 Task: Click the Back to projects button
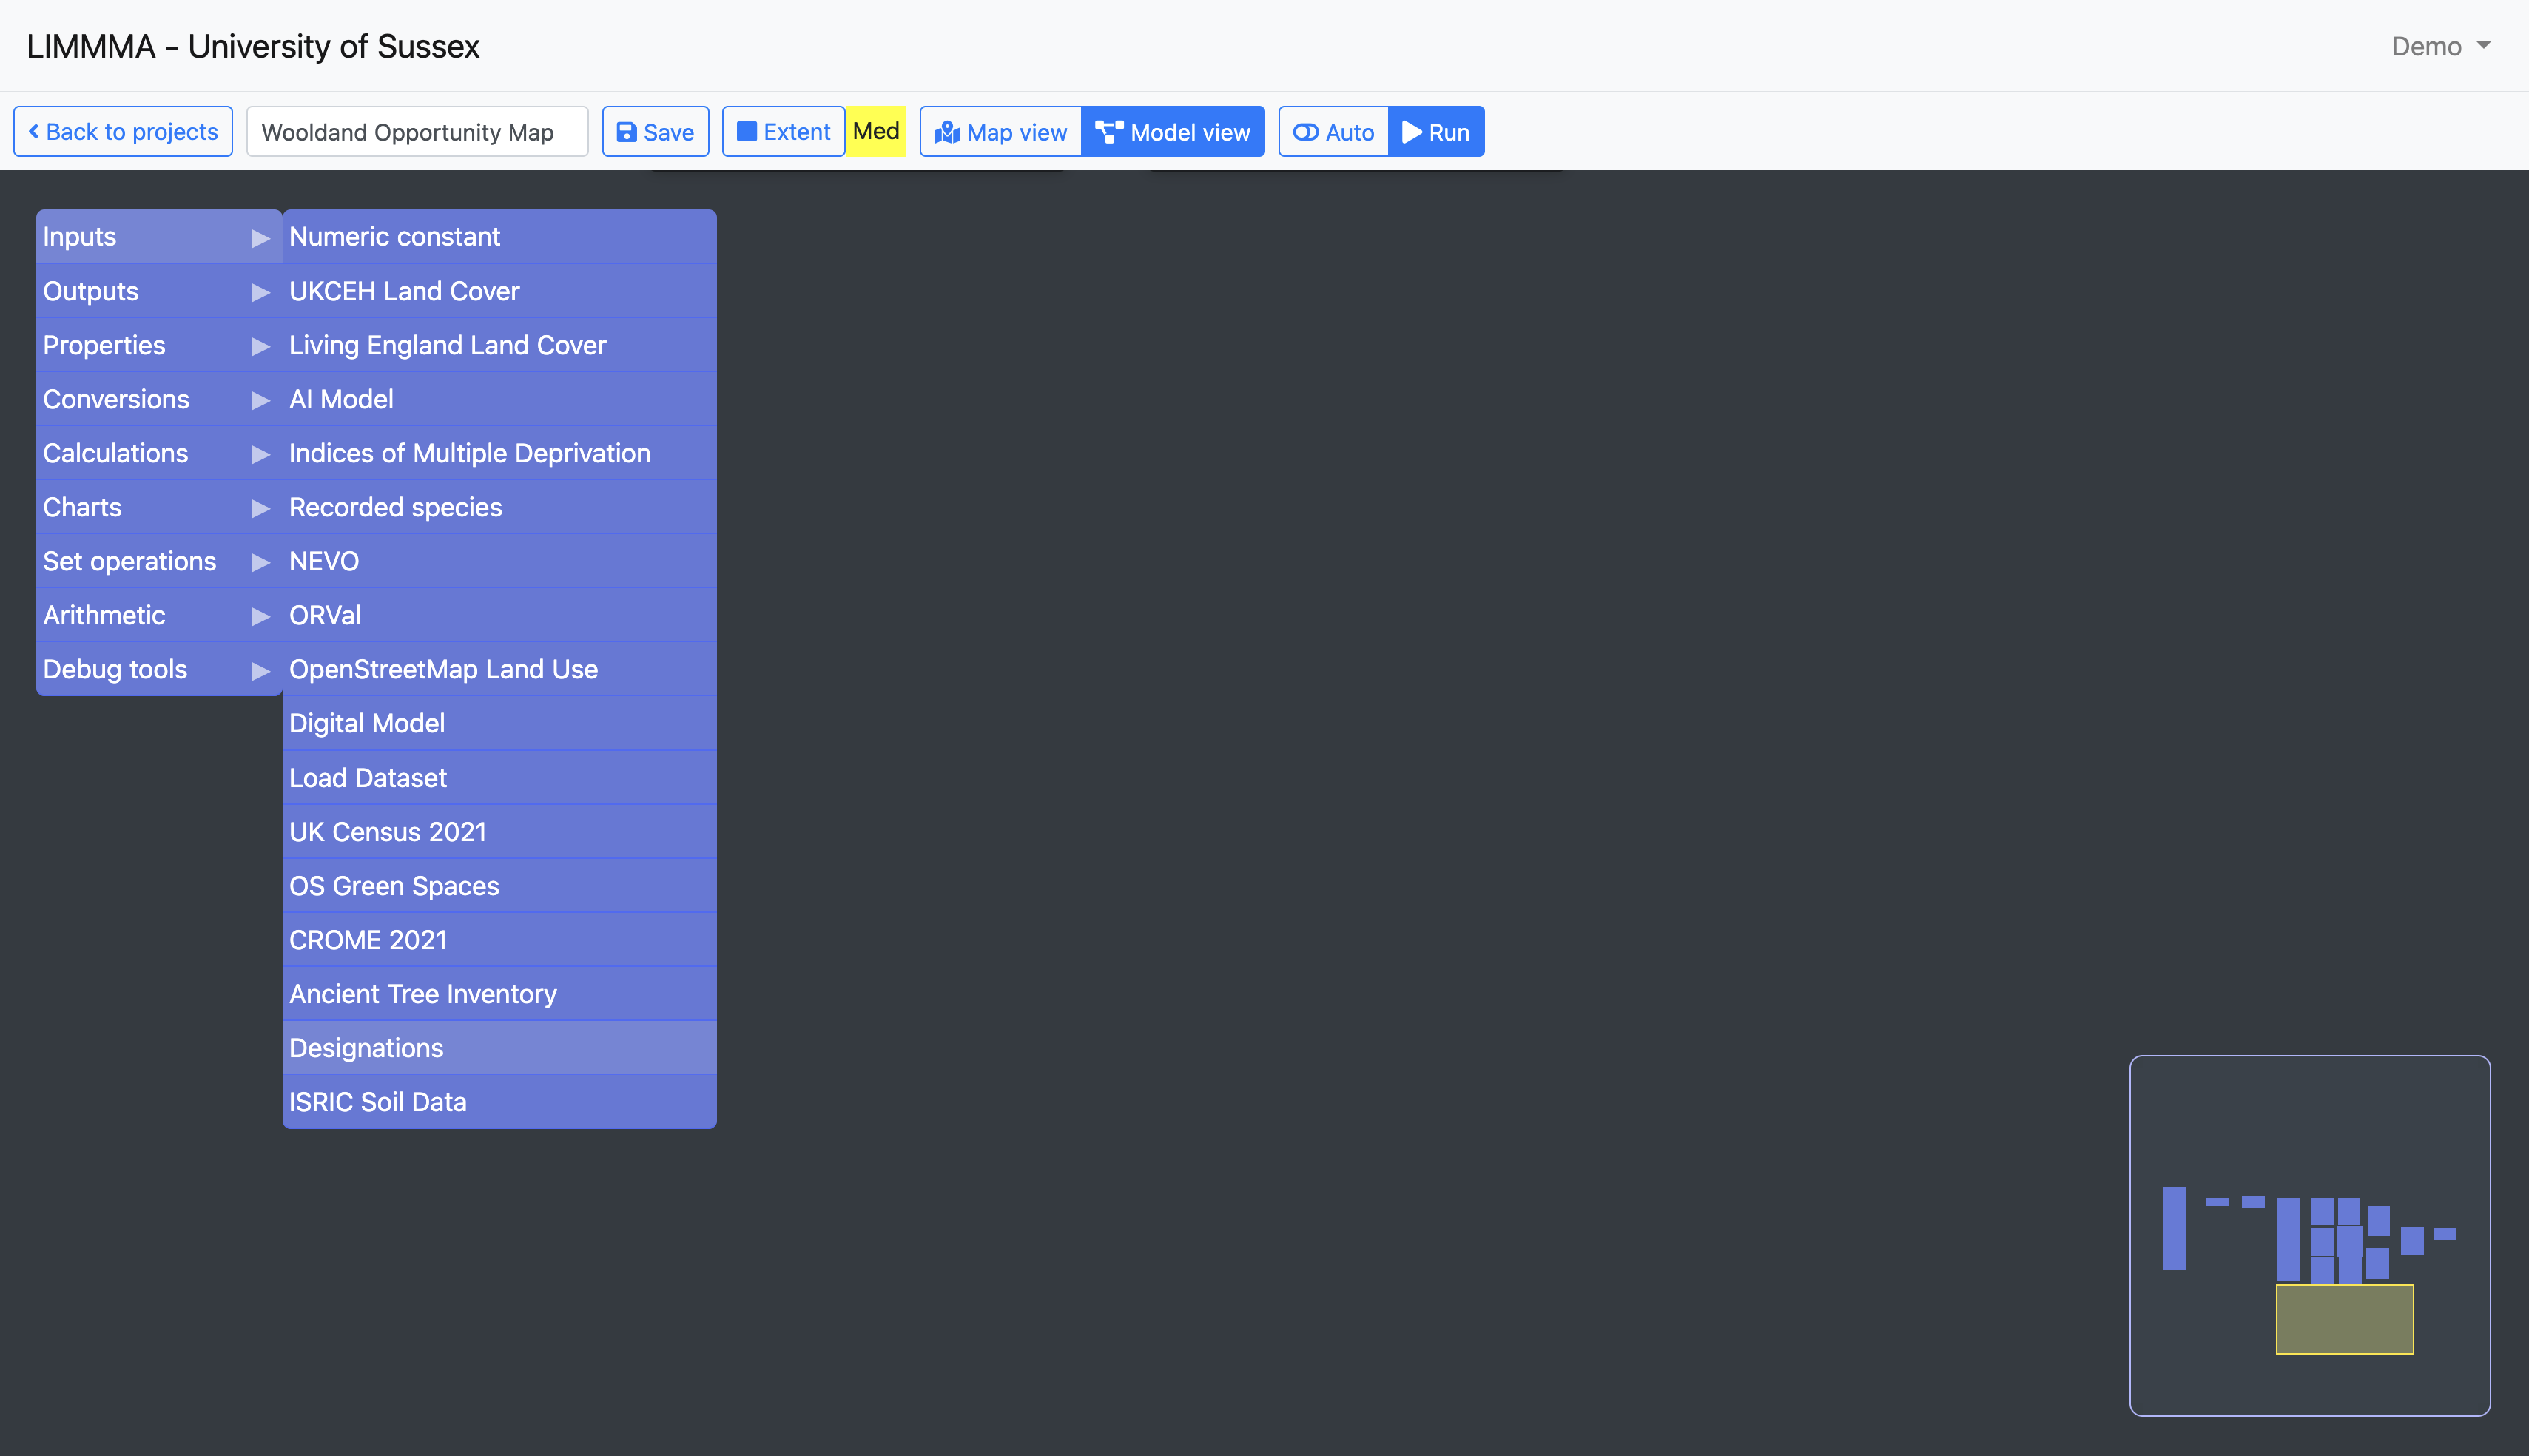pyautogui.click(x=123, y=132)
